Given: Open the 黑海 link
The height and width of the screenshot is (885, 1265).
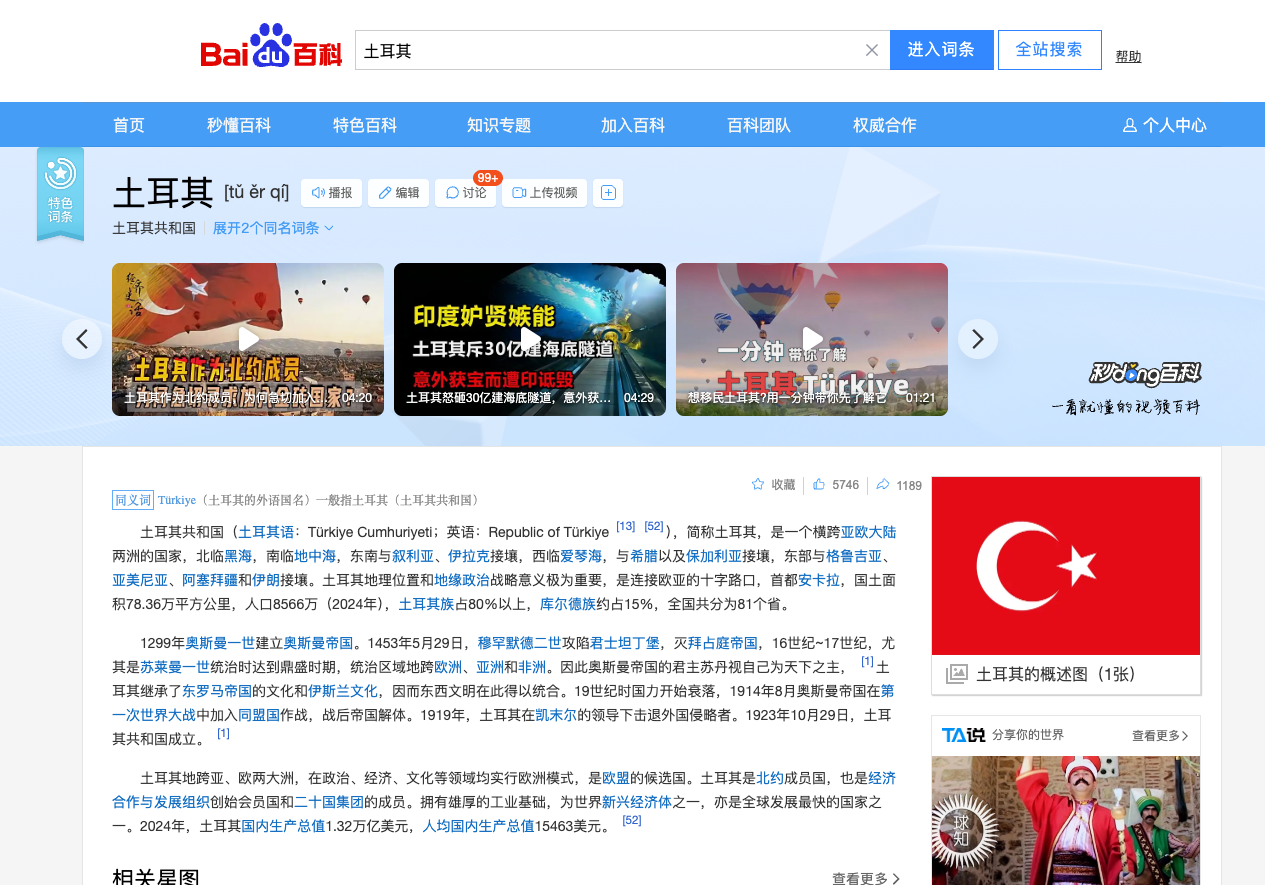Looking at the screenshot, I should point(238,556).
